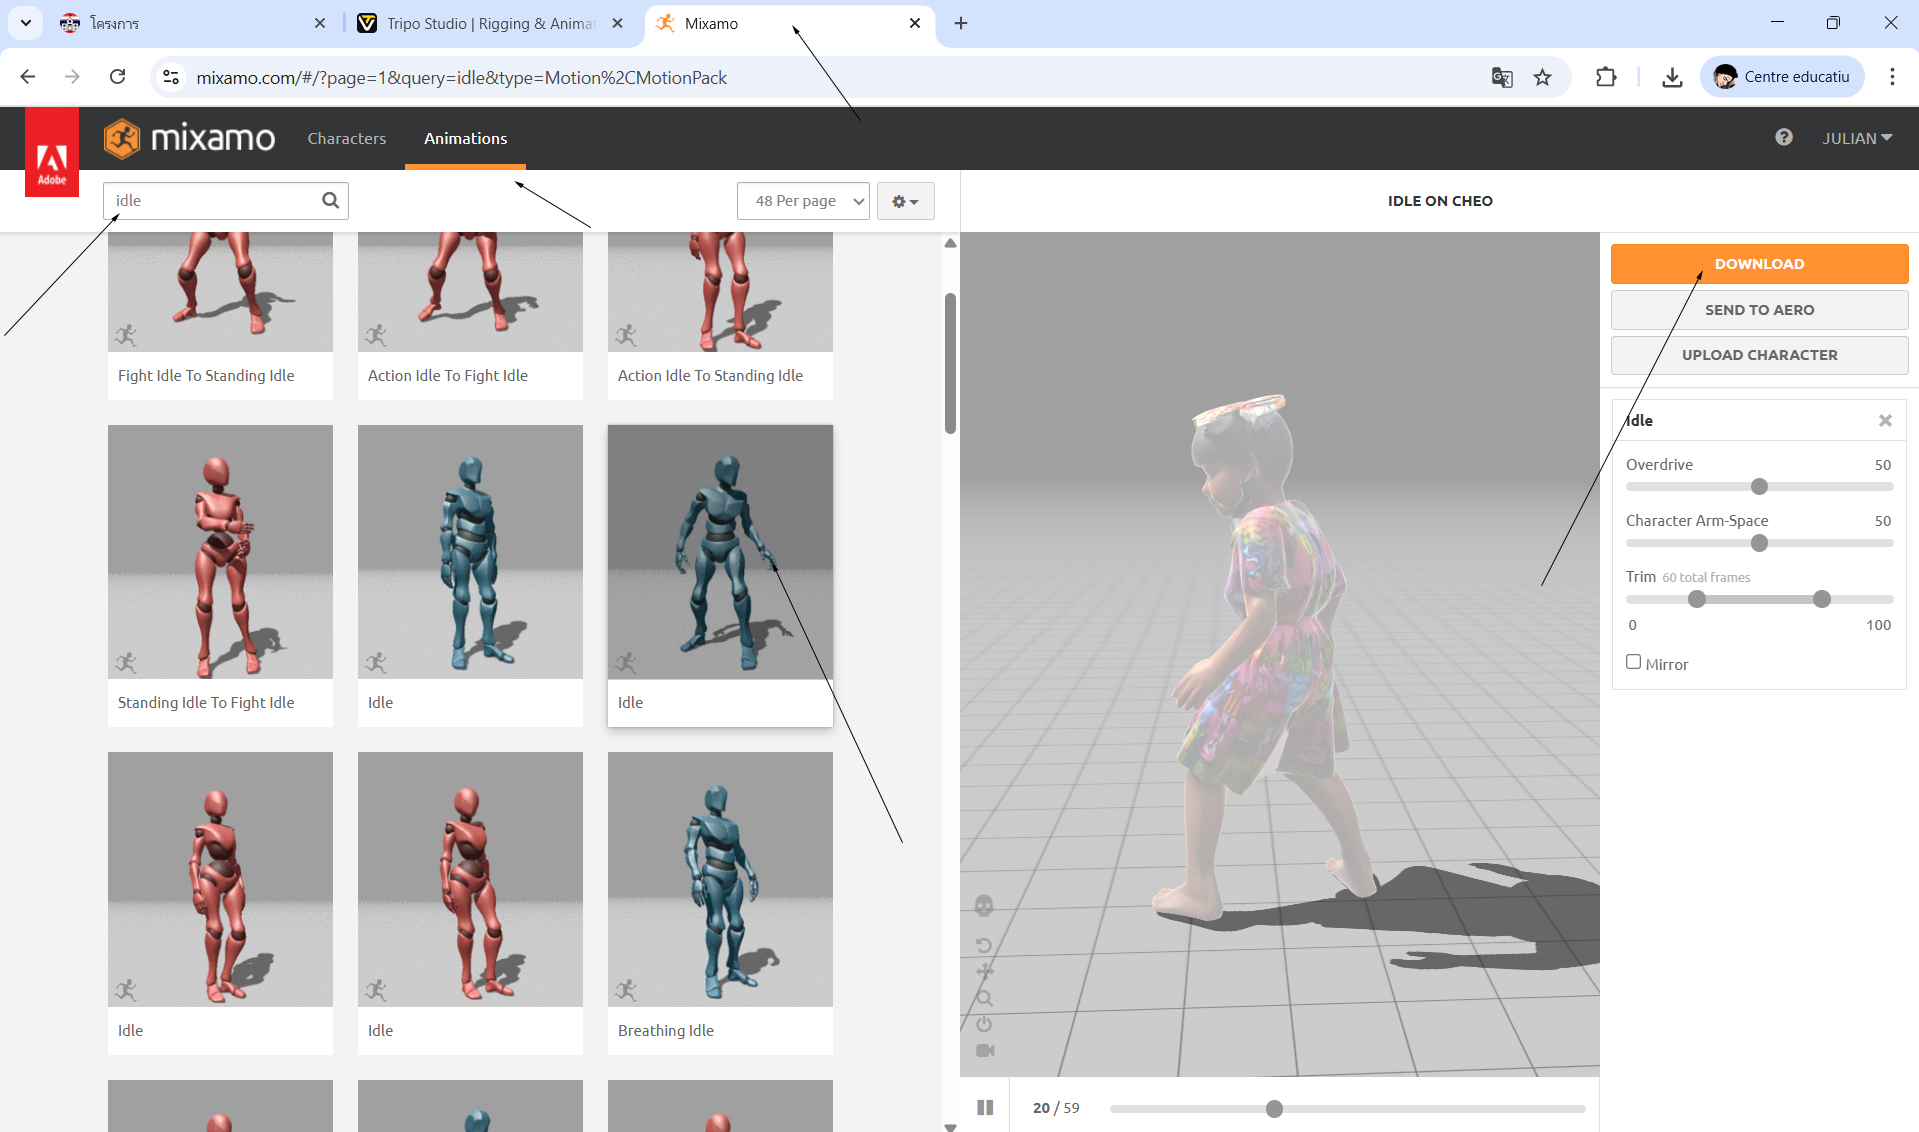Enable the Mirror checkbox
The height and width of the screenshot is (1132, 1919).
[1633, 662]
